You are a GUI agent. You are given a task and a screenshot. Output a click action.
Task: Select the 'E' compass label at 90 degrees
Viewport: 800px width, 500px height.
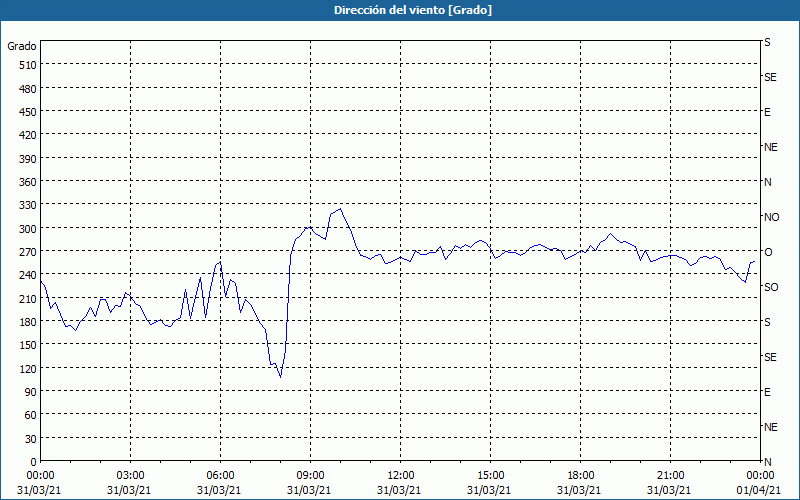767,392
